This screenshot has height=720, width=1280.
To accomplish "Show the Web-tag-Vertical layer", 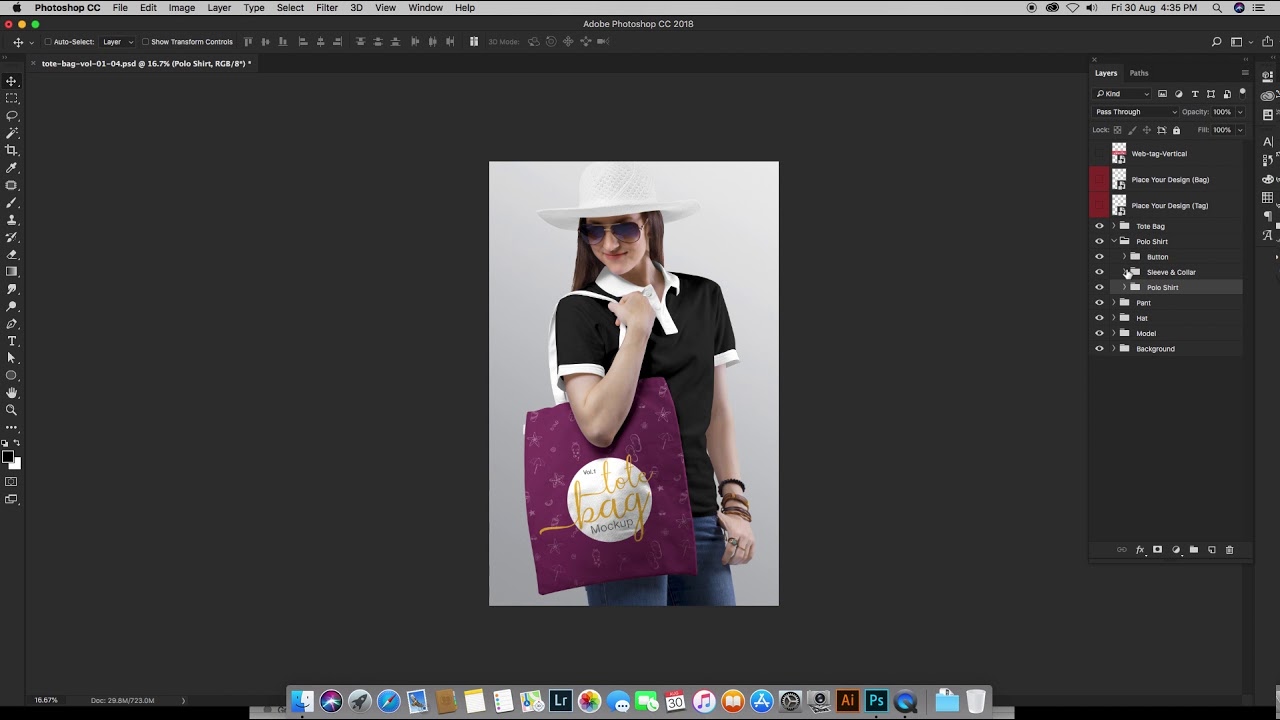I will (x=1100, y=154).
